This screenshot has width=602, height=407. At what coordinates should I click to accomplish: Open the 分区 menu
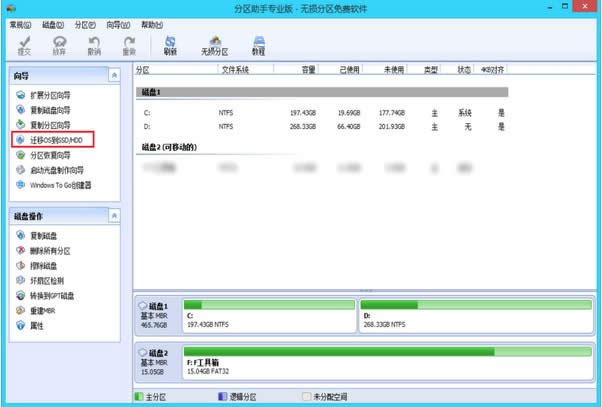tap(88, 22)
